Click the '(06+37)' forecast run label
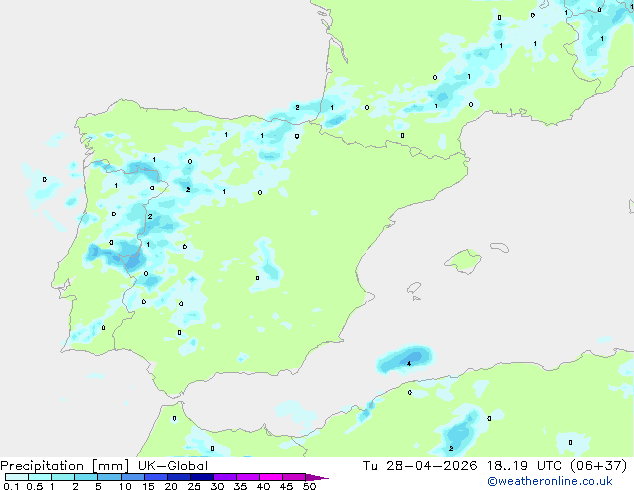634x490 pixels. click(598, 466)
